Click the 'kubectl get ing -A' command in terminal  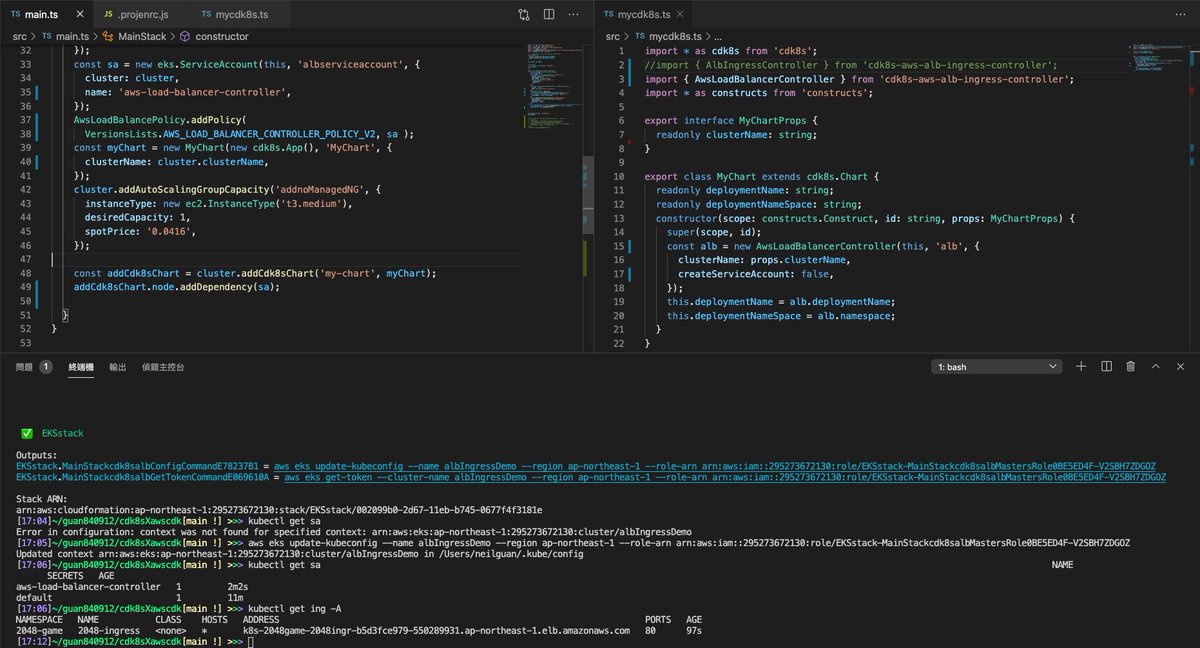pyautogui.click(x=294, y=608)
